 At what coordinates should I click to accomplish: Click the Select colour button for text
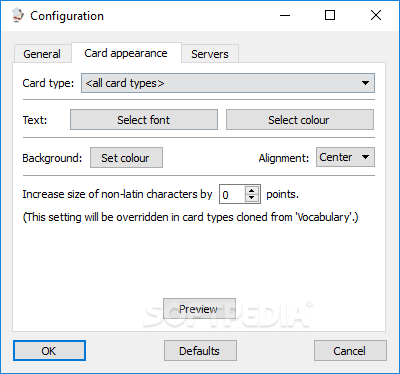pos(300,120)
